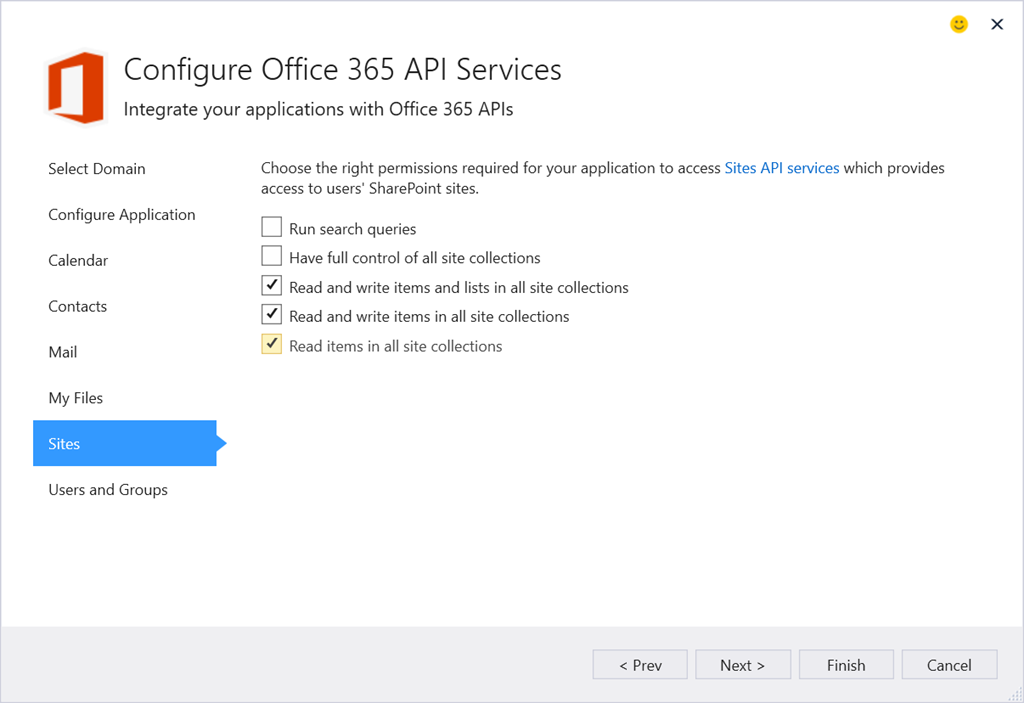The width and height of the screenshot is (1024, 703).
Task: Open Users and Groups page
Action: coord(108,489)
